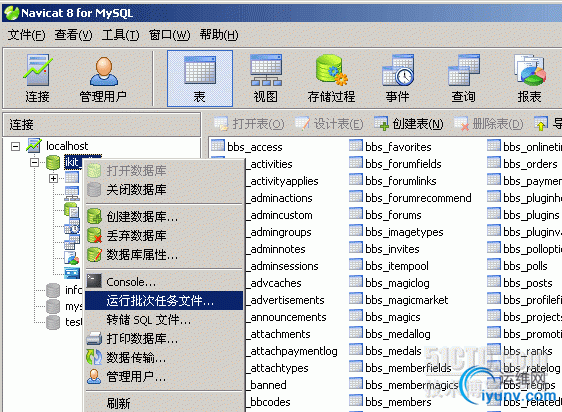The width and height of the screenshot is (562, 412).
Task: Click 设计表(E) design table button
Action: [329, 124]
